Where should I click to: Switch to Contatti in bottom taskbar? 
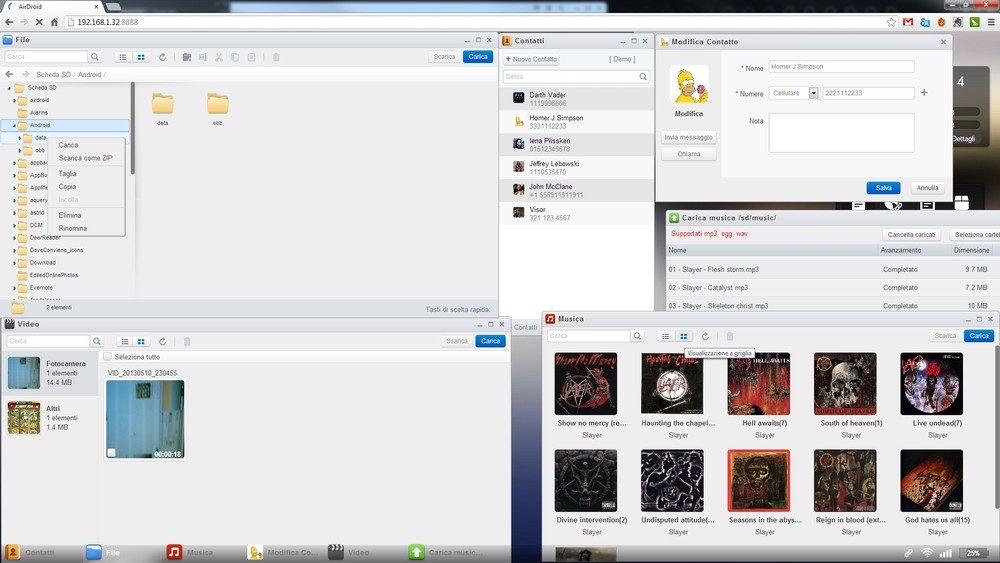coord(30,552)
